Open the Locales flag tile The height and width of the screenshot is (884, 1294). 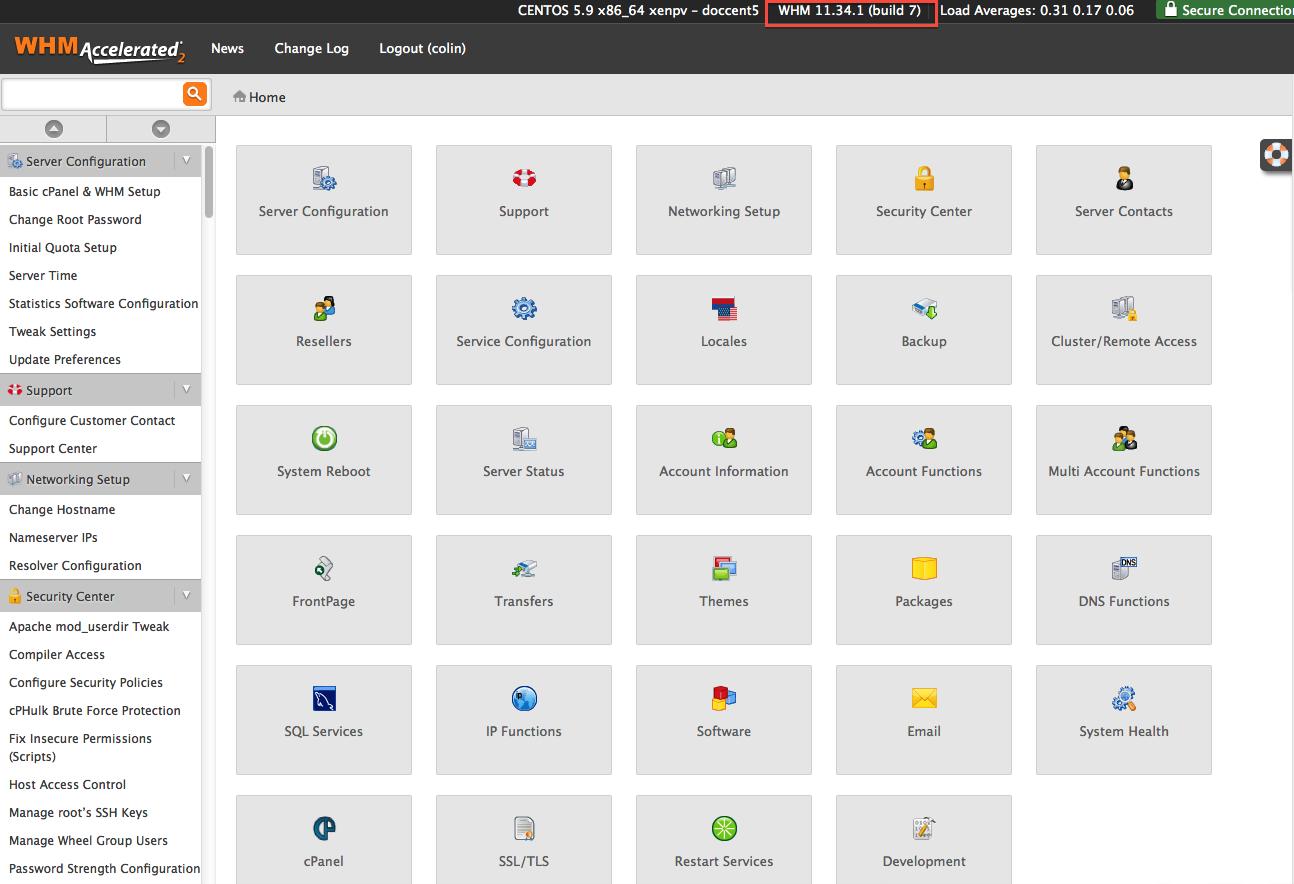[x=724, y=330]
